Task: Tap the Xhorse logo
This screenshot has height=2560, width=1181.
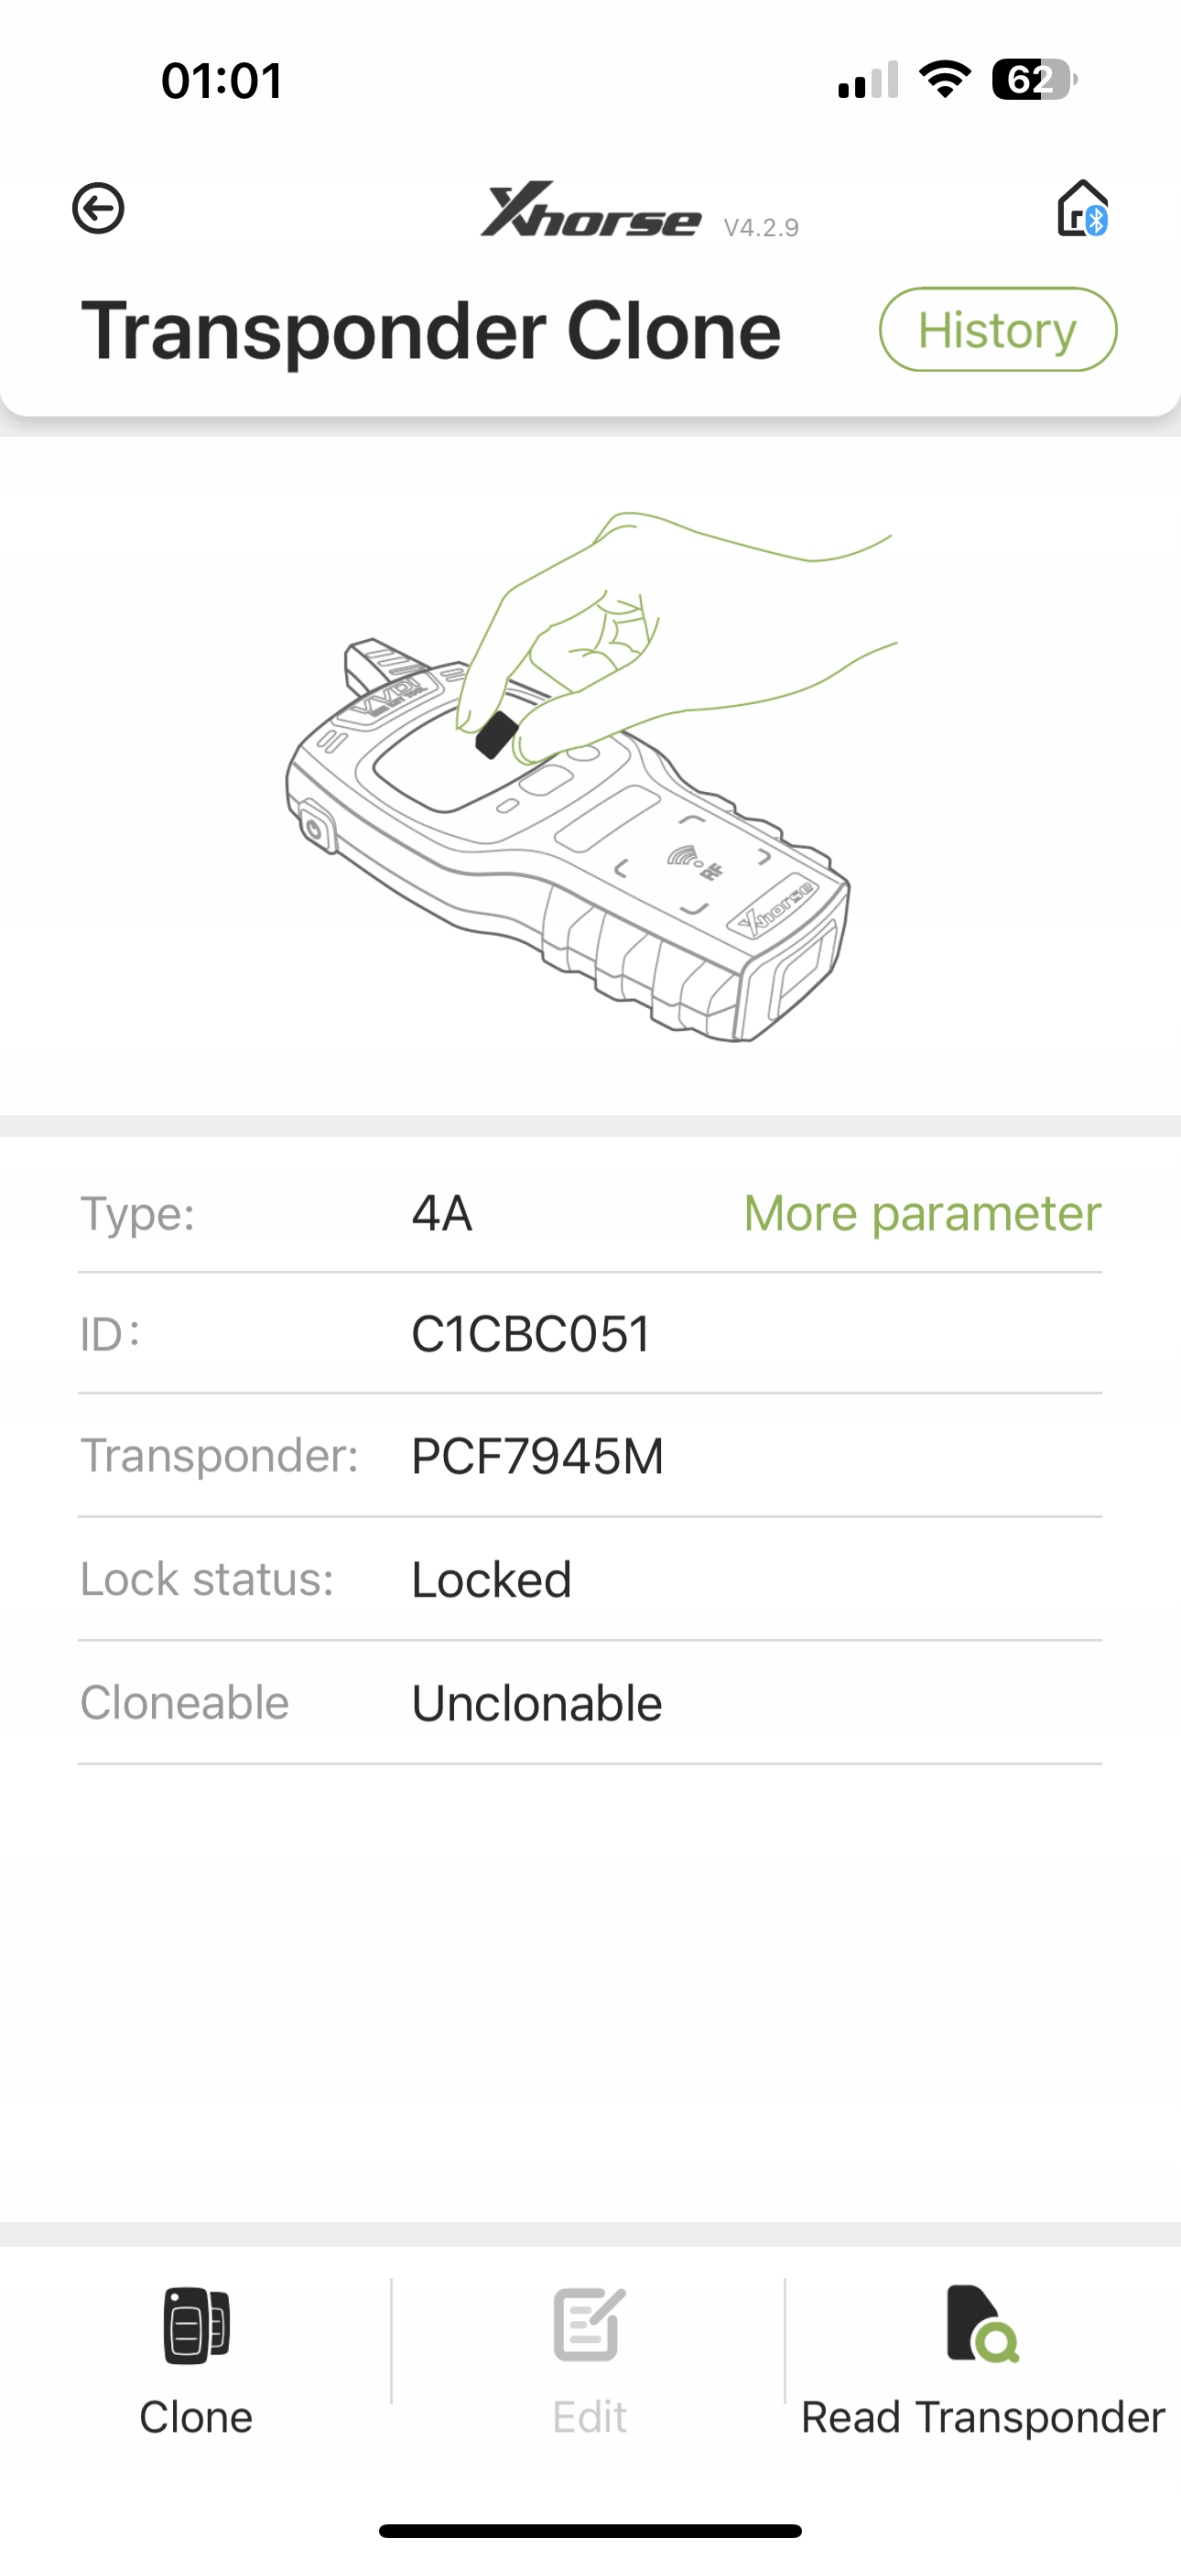Action: pyautogui.click(x=590, y=211)
